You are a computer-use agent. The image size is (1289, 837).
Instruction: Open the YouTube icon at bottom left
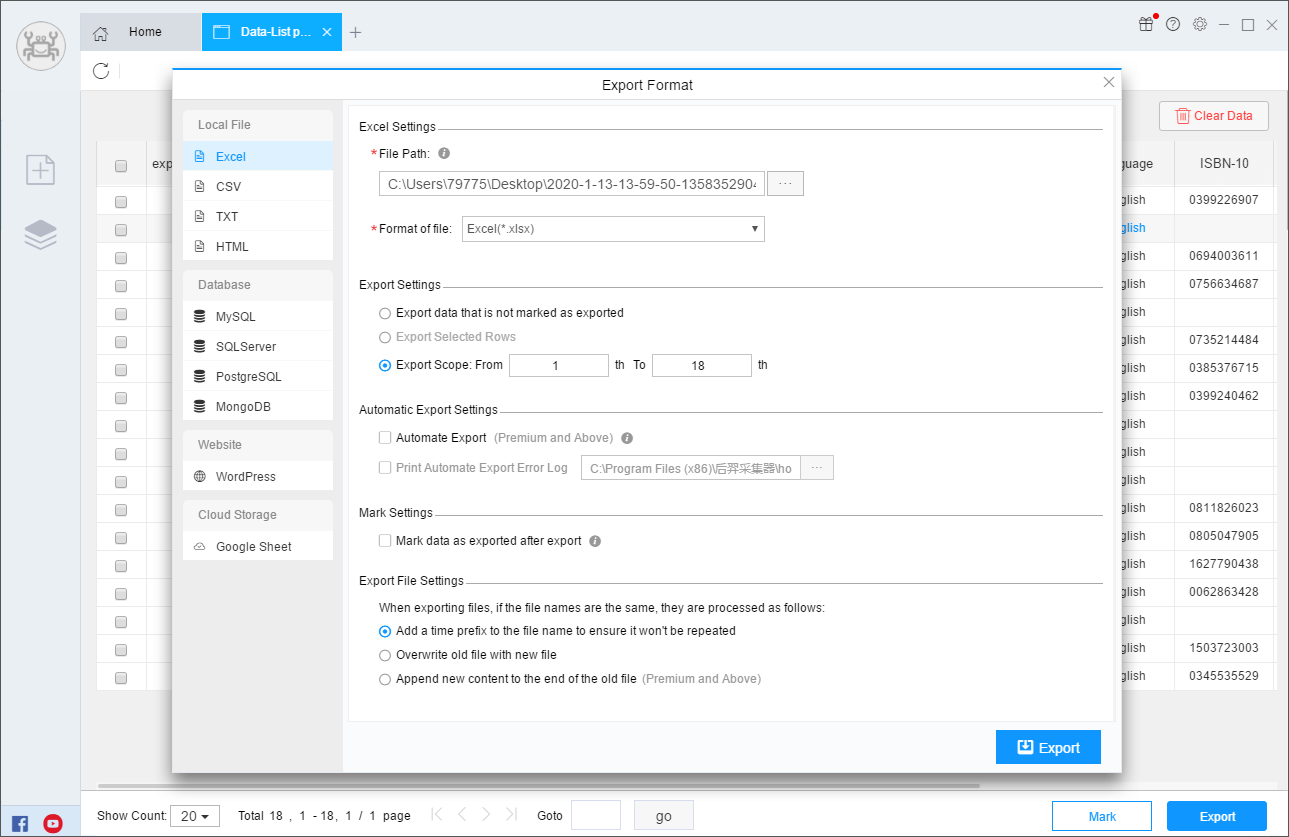53,824
